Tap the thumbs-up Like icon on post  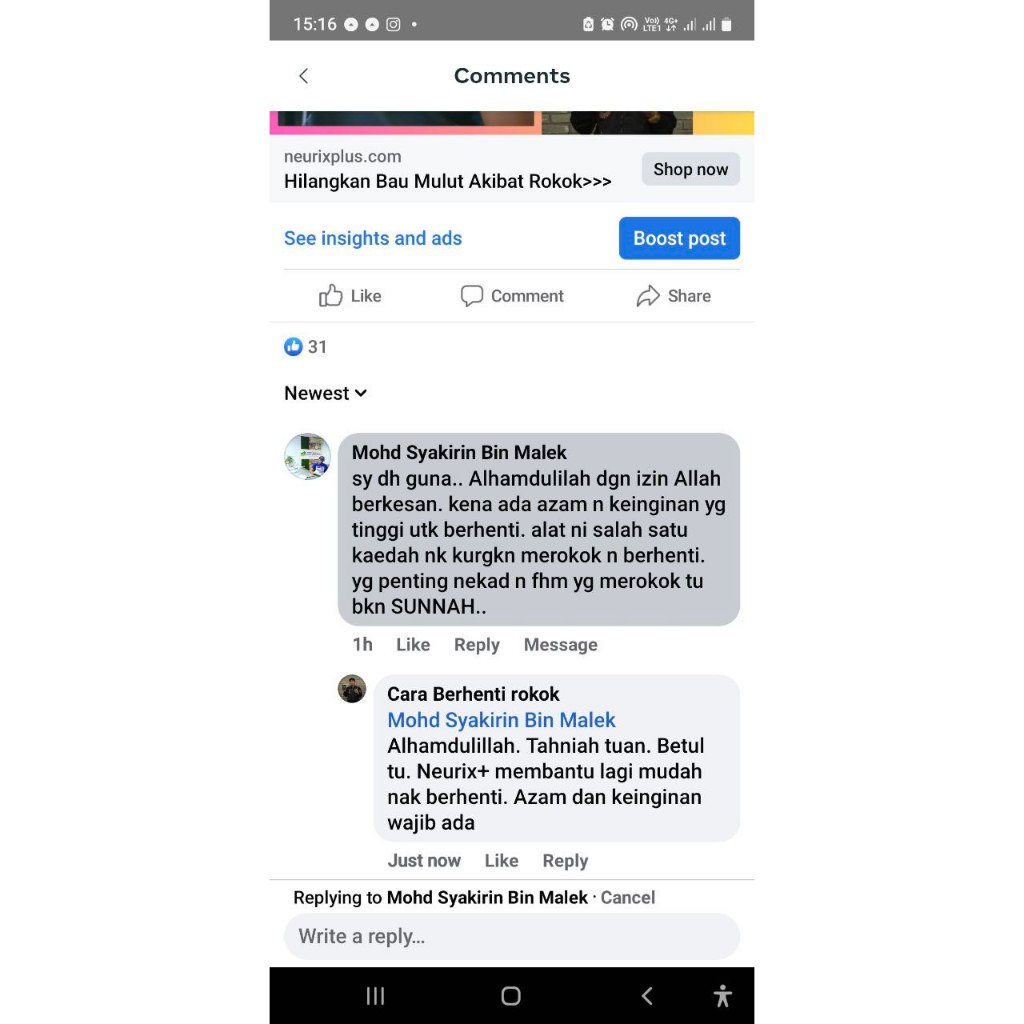coord(330,296)
